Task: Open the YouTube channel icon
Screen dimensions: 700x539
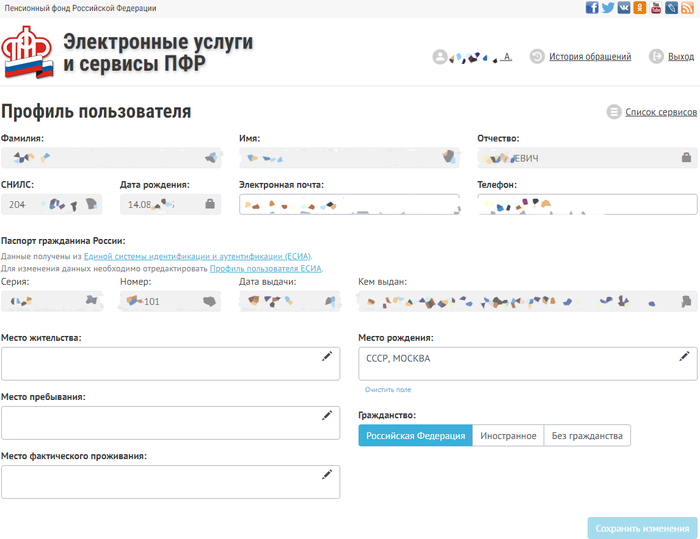Action: click(656, 8)
